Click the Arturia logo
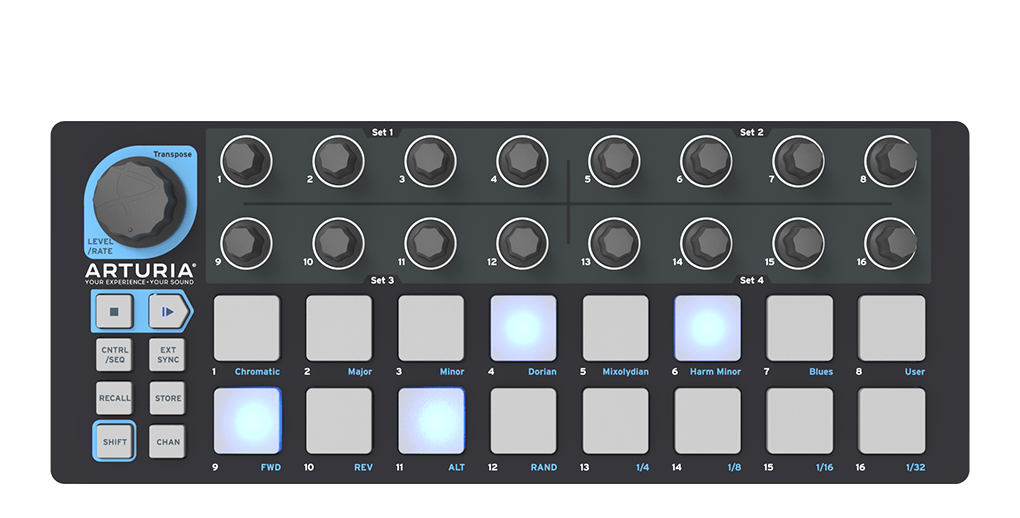The image size is (1020, 518). (x=140, y=270)
